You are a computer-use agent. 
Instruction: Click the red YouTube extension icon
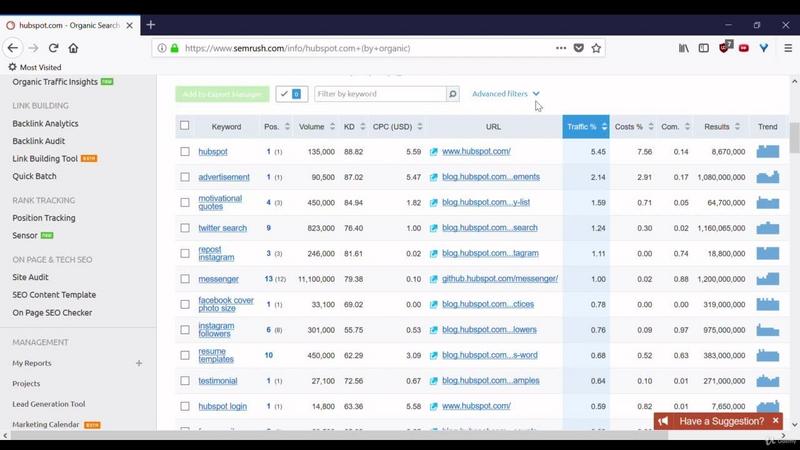pos(744,48)
